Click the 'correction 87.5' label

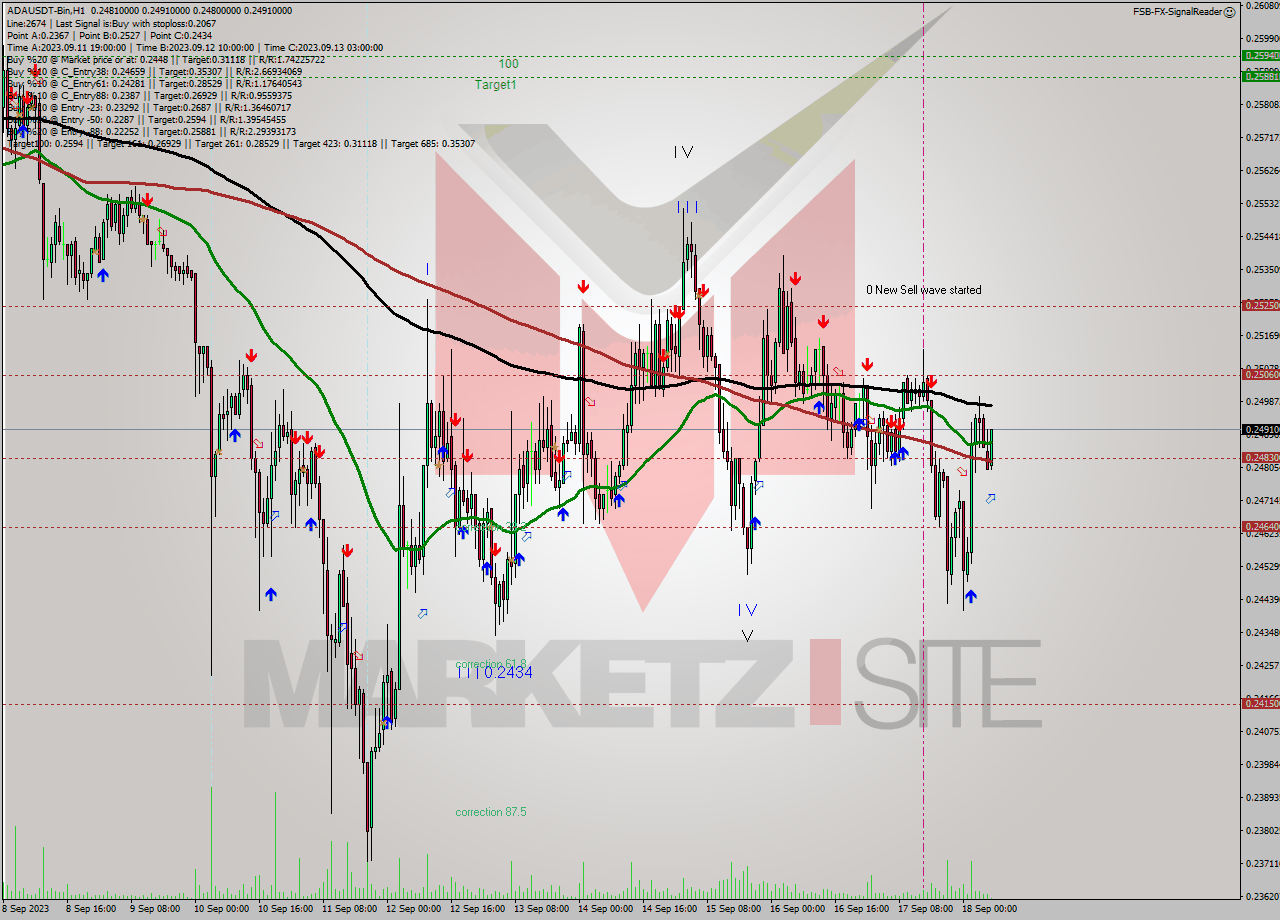click(491, 812)
